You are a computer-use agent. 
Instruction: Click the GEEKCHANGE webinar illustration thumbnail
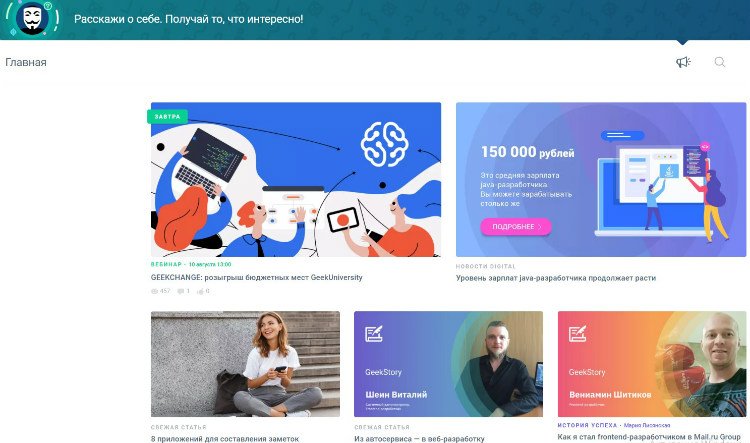click(x=296, y=179)
